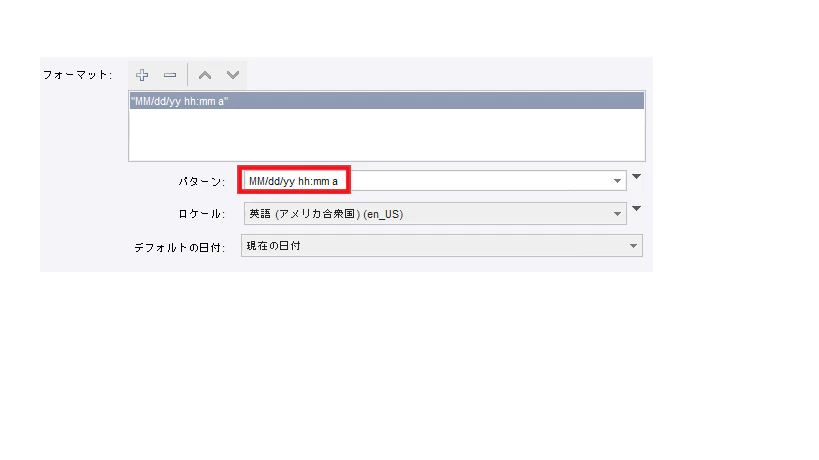Click the ロケール label
Viewport: 819px width, 460px height.
[202, 214]
